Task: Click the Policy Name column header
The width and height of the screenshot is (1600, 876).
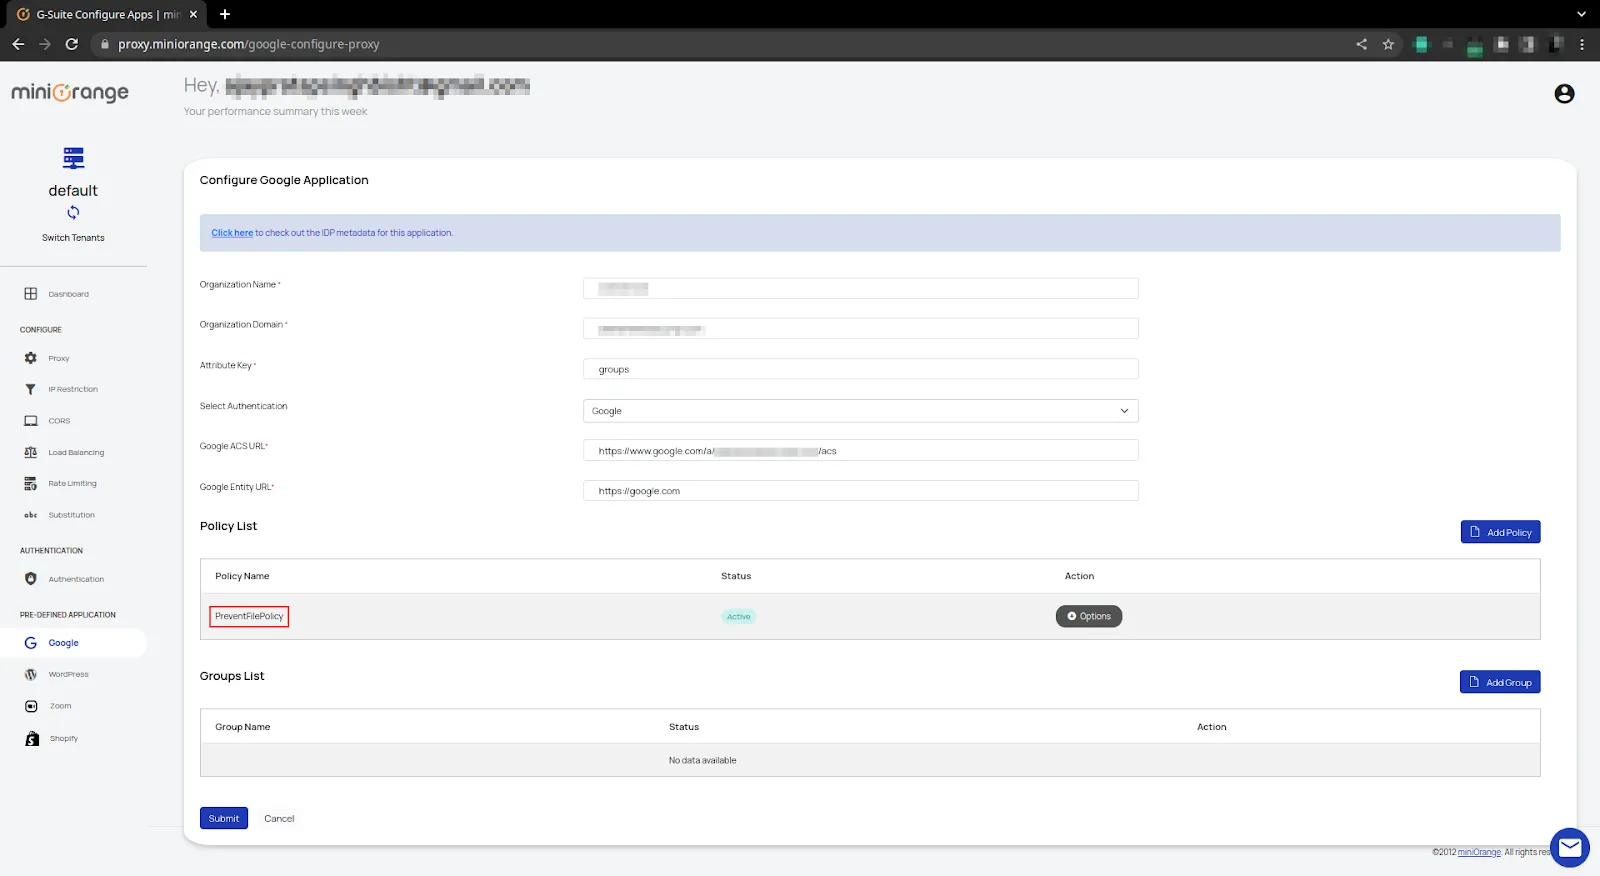Action: coord(242,576)
